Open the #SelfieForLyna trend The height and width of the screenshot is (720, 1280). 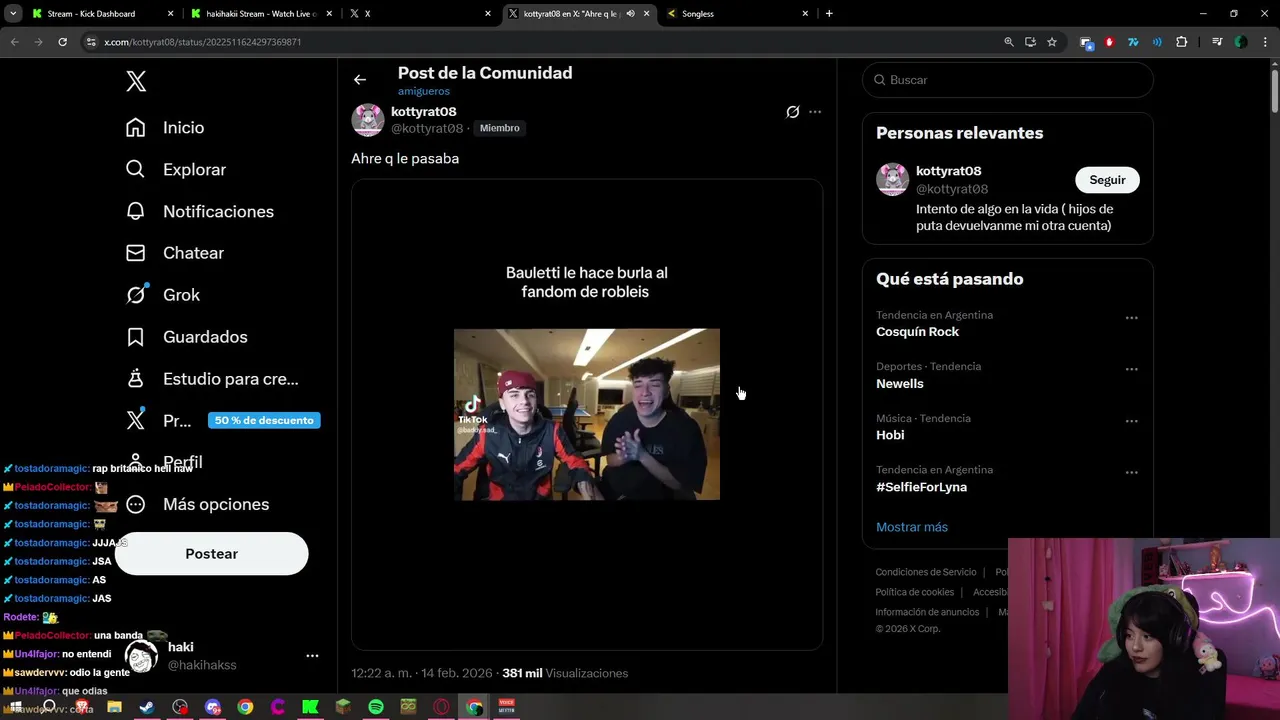921,487
